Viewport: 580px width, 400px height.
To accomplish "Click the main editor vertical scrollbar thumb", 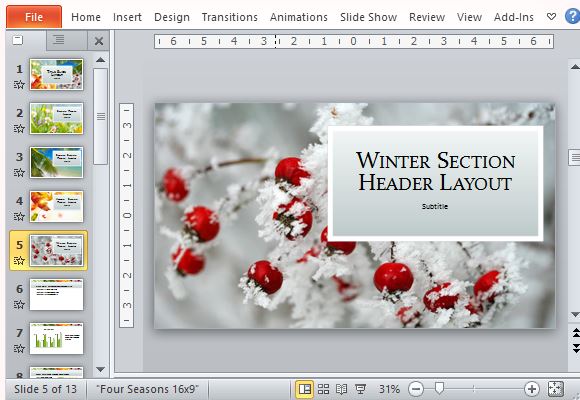I will tap(574, 158).
